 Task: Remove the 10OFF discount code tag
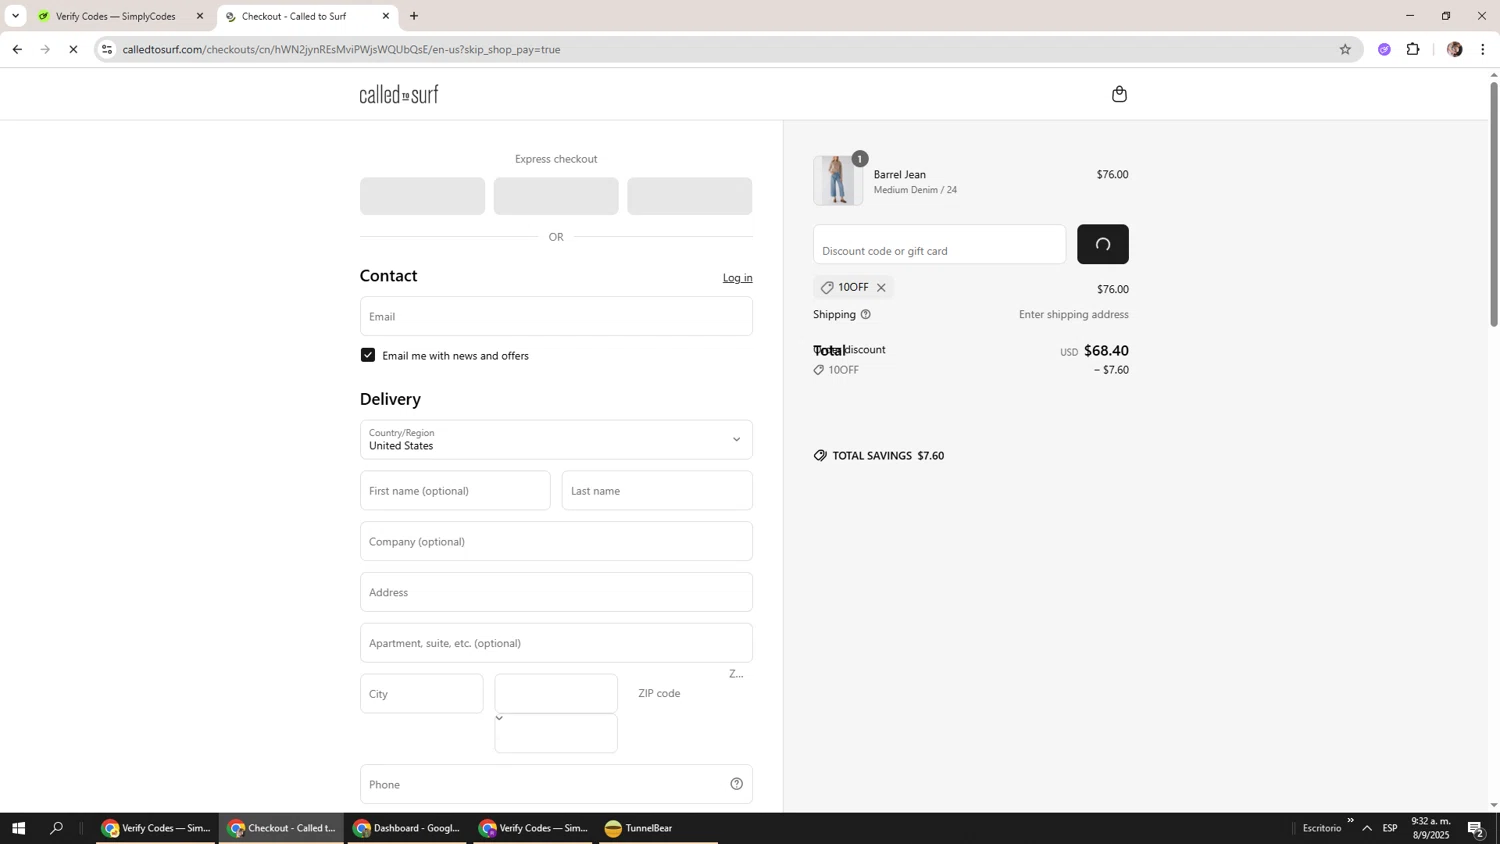click(x=881, y=288)
